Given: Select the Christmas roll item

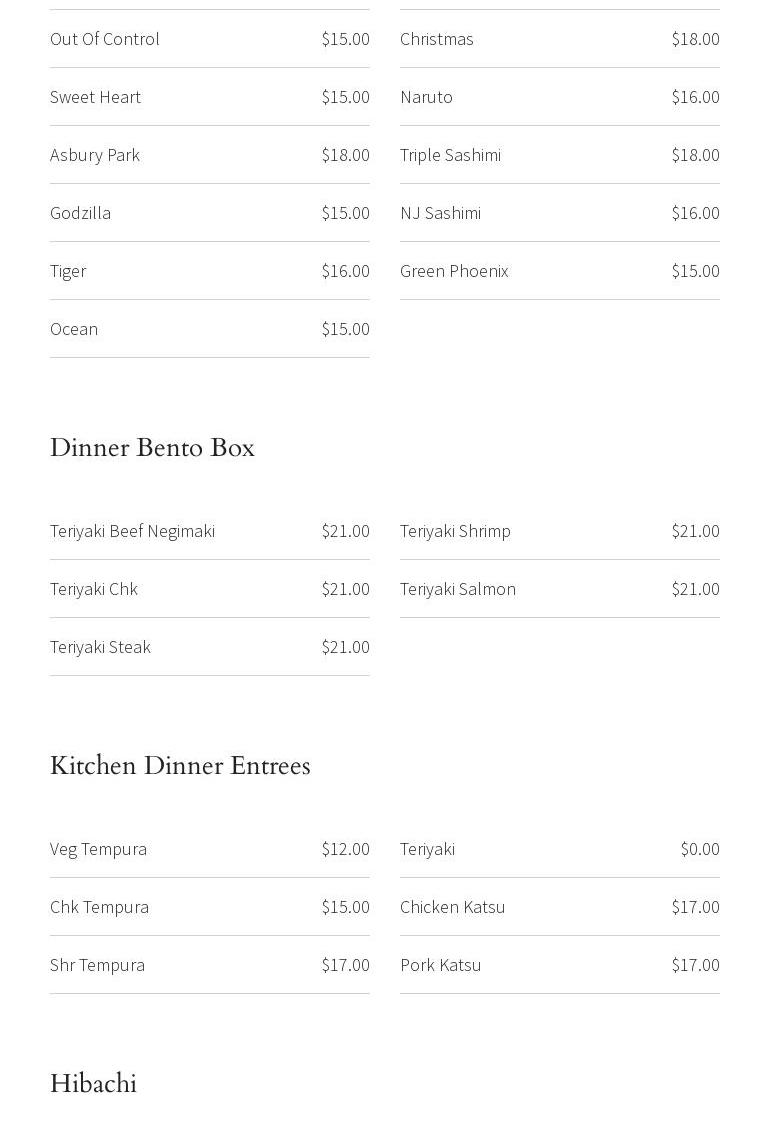Looking at the screenshot, I should click(x=437, y=39).
